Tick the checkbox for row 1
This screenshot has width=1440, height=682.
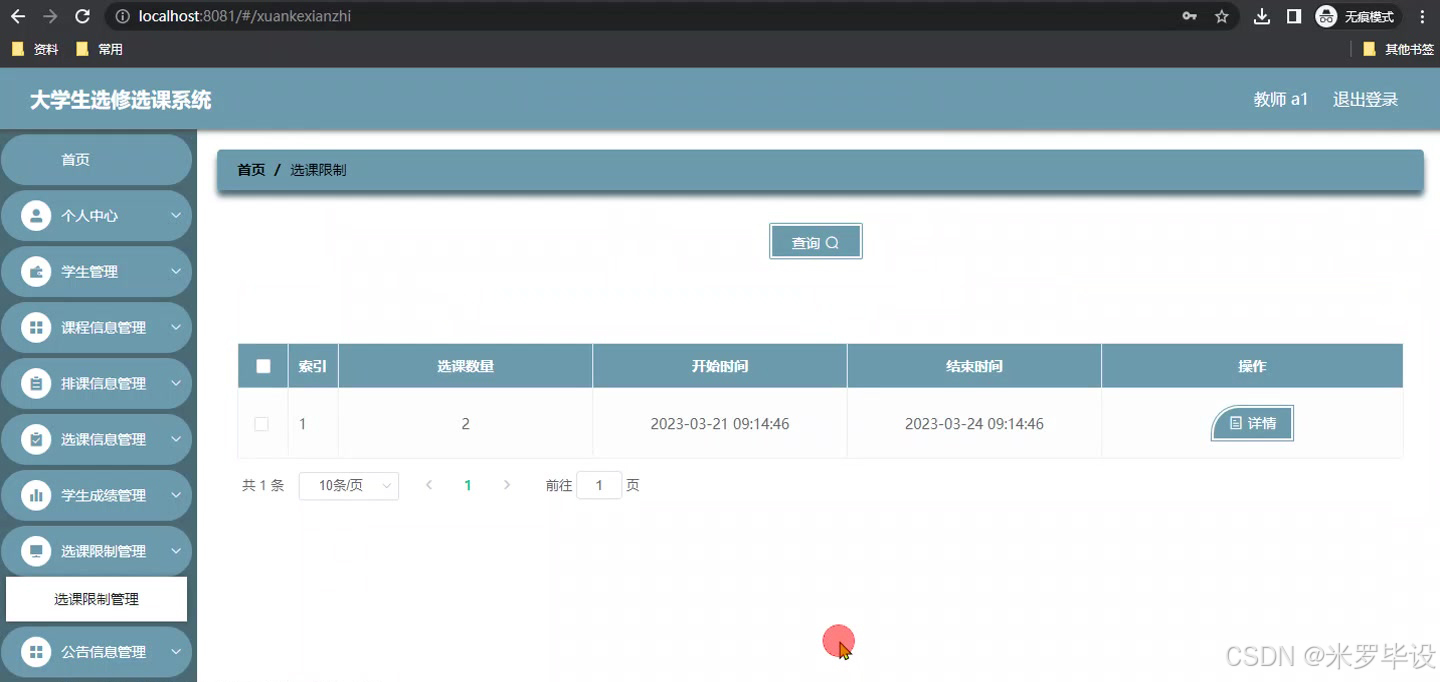pos(262,424)
